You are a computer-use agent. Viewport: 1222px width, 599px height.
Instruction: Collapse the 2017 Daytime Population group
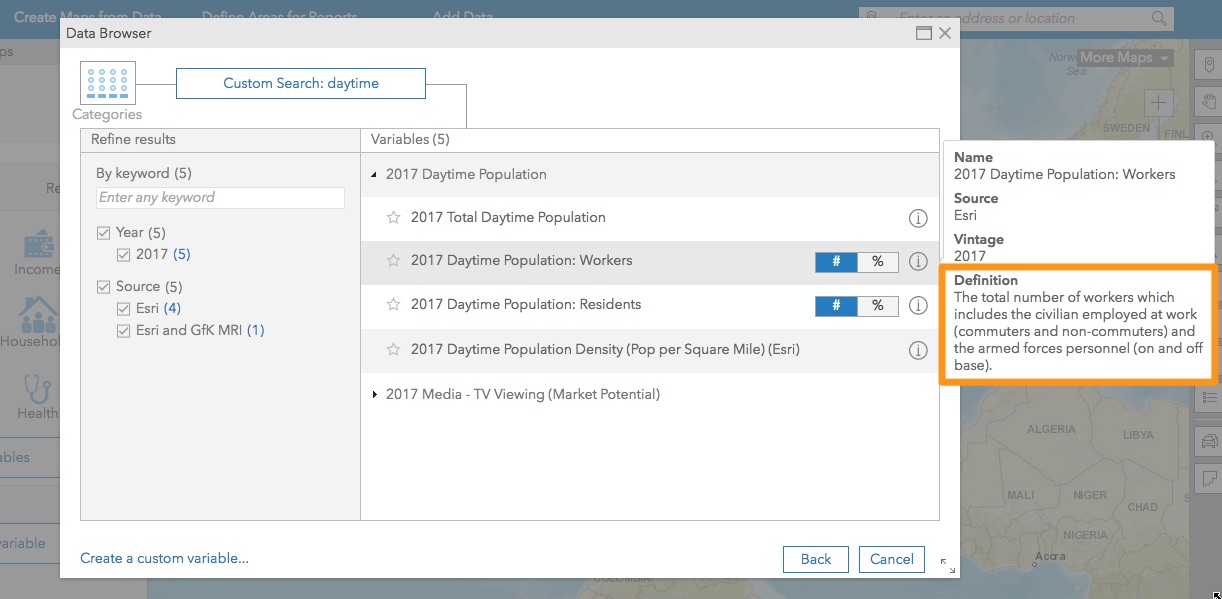(374, 175)
